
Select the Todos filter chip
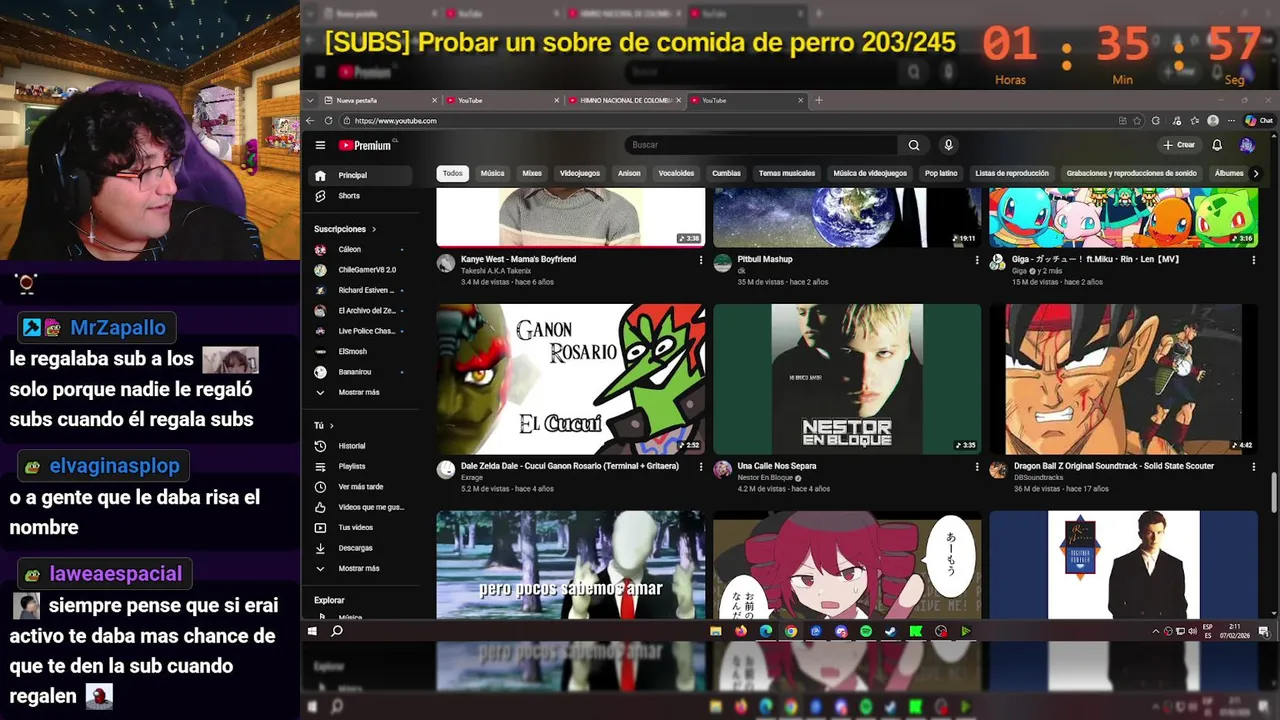coord(453,173)
